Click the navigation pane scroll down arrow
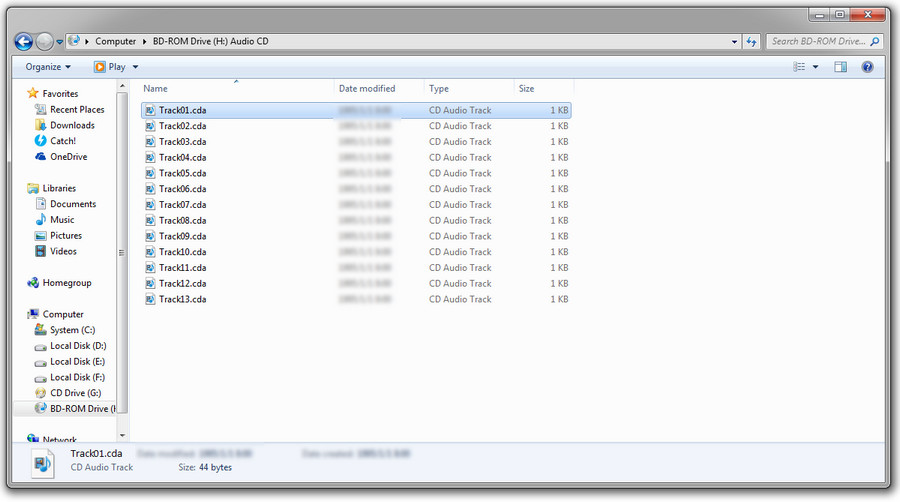 [124, 435]
